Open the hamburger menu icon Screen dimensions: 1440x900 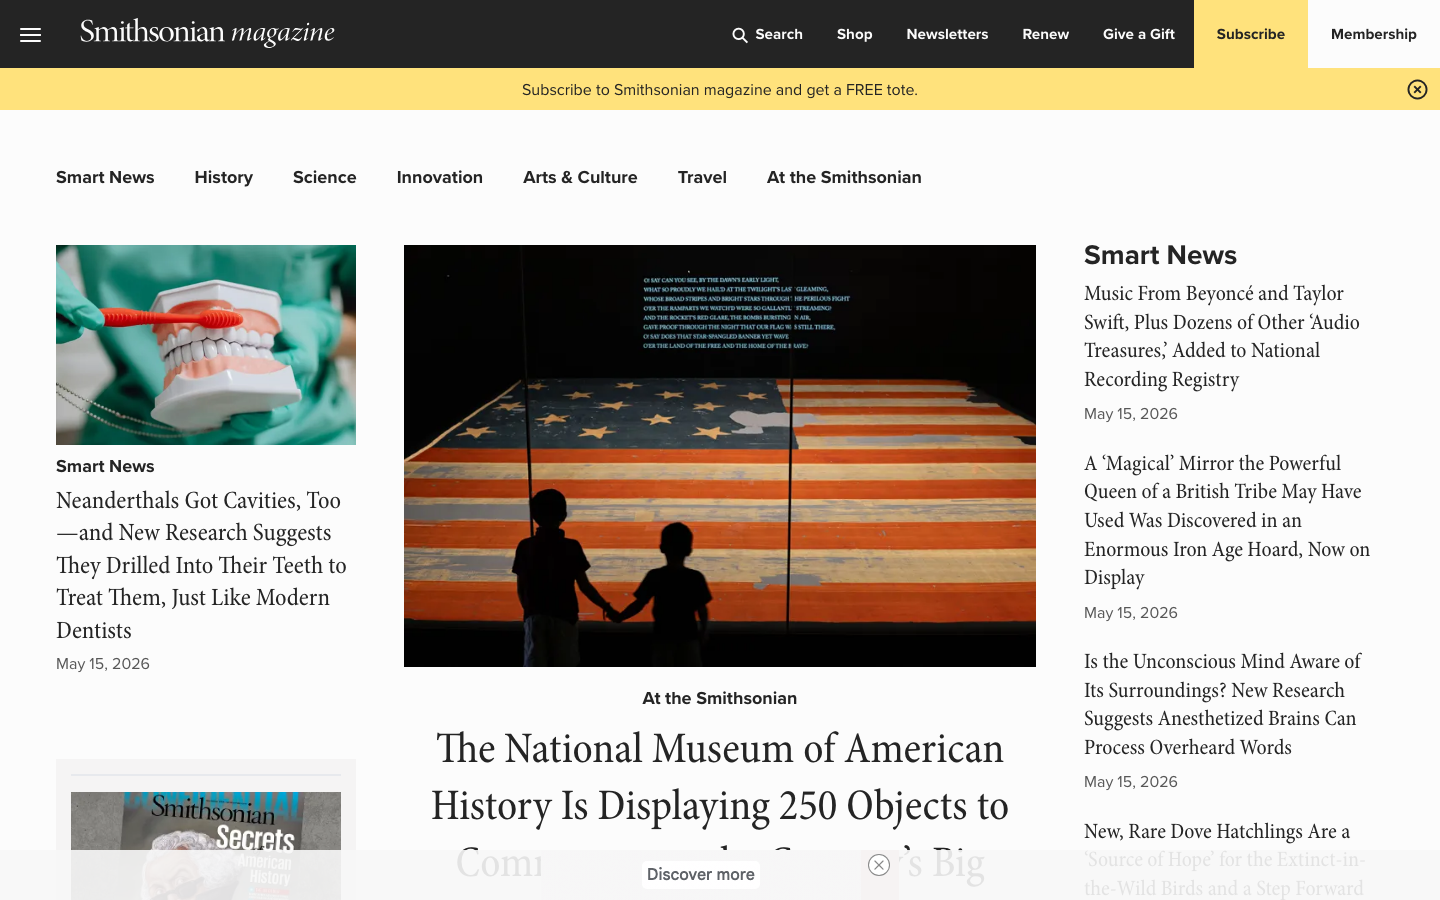(31, 35)
